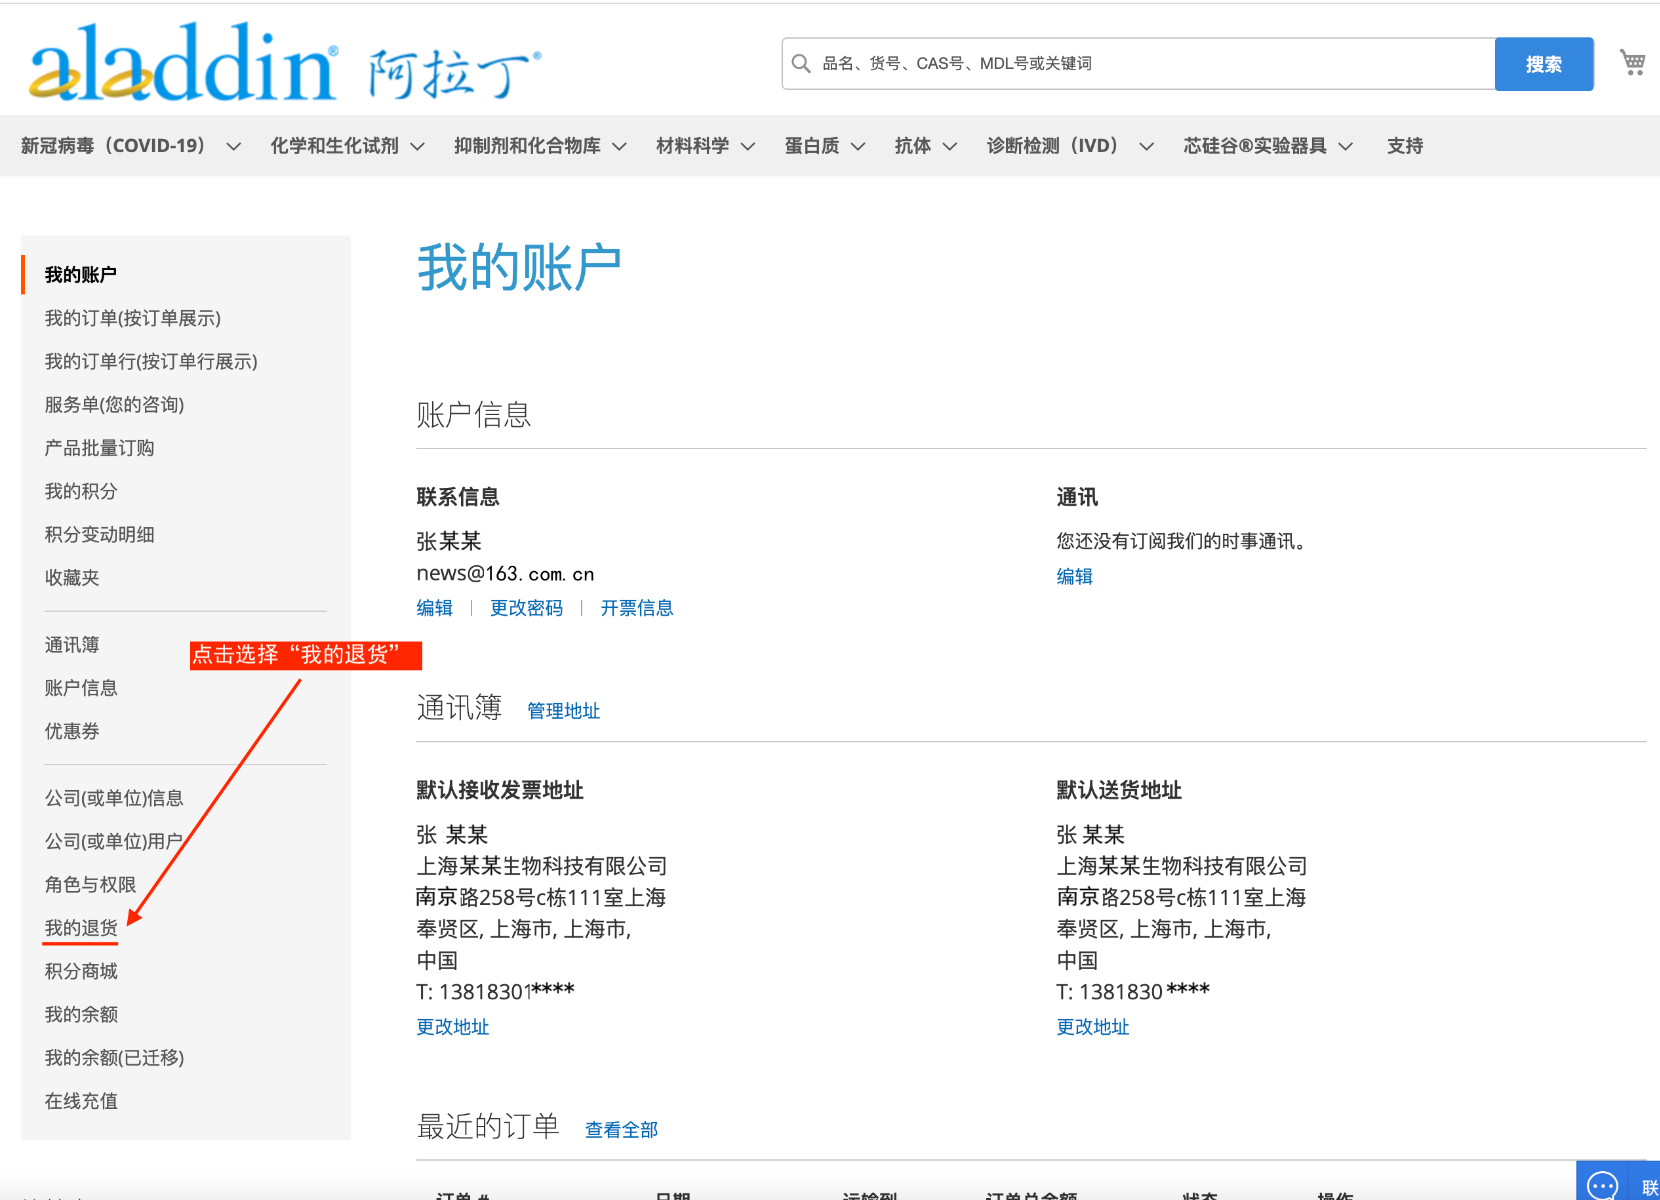
Task: Open the chat bubble widget
Action: point(1602,1184)
